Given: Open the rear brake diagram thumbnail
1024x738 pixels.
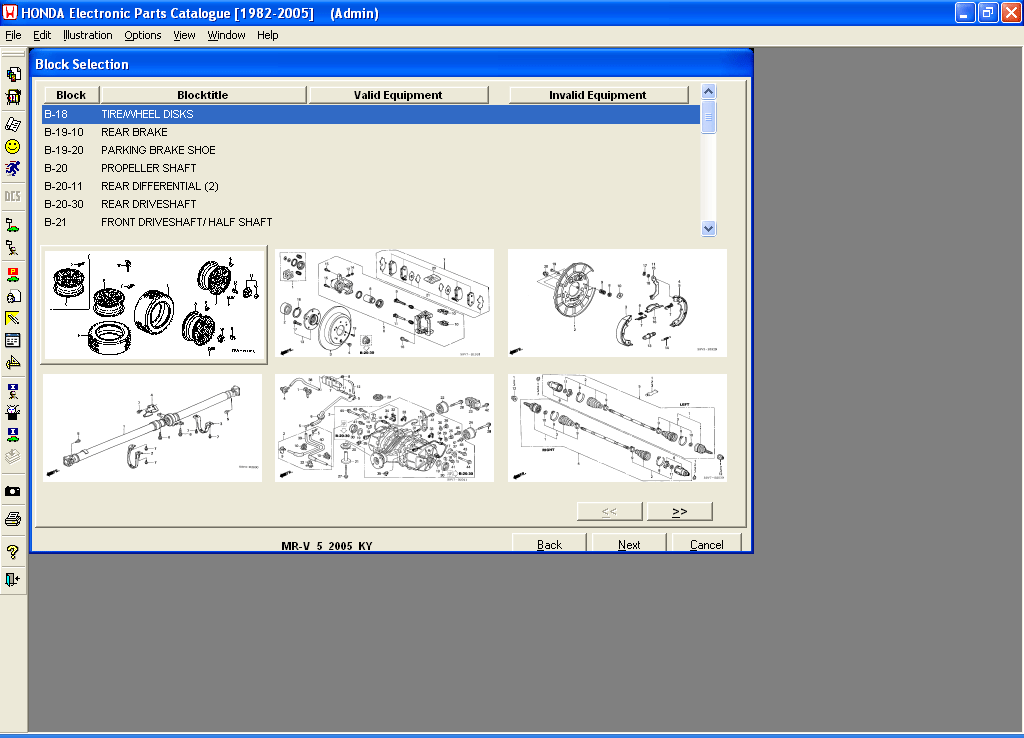Looking at the screenshot, I should 385,303.
